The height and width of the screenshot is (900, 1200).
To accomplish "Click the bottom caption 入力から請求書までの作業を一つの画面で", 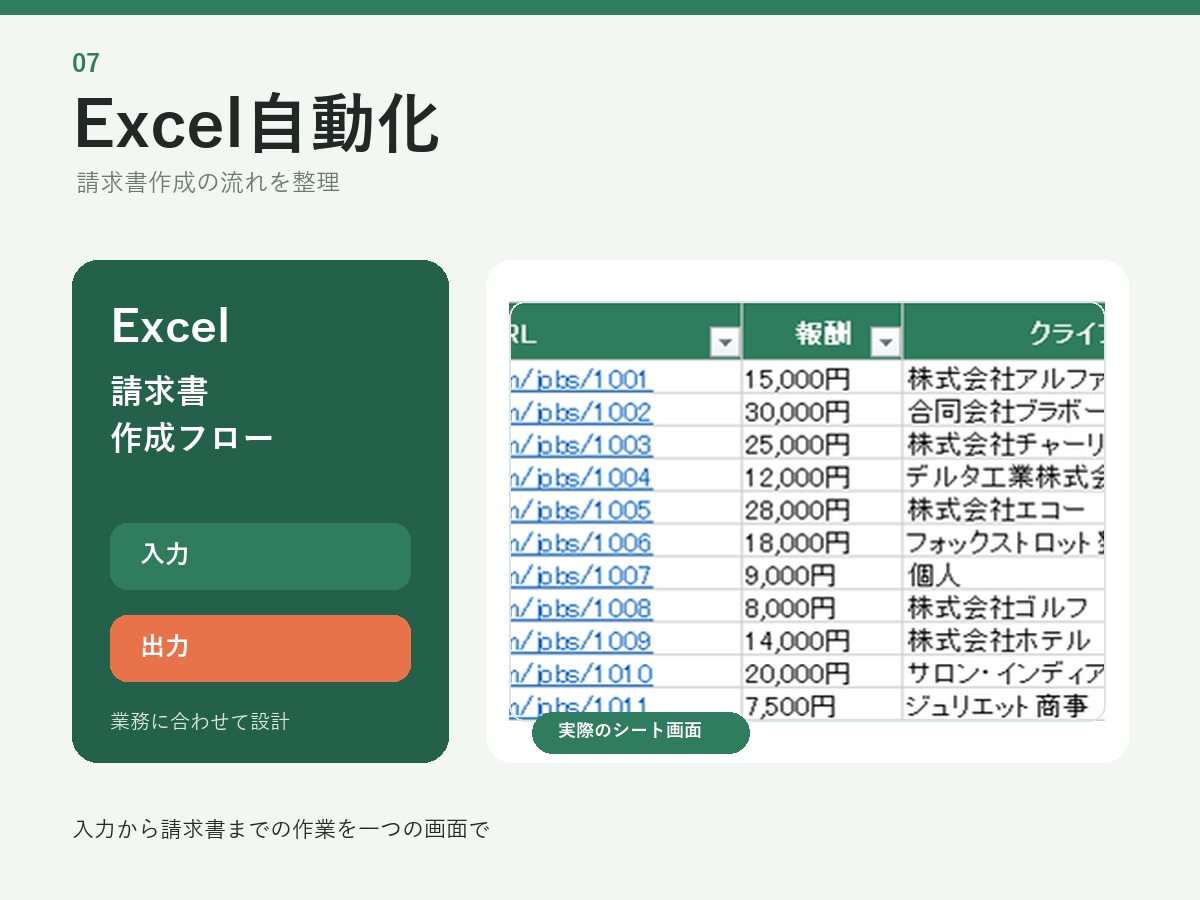I will pyautogui.click(x=281, y=829).
